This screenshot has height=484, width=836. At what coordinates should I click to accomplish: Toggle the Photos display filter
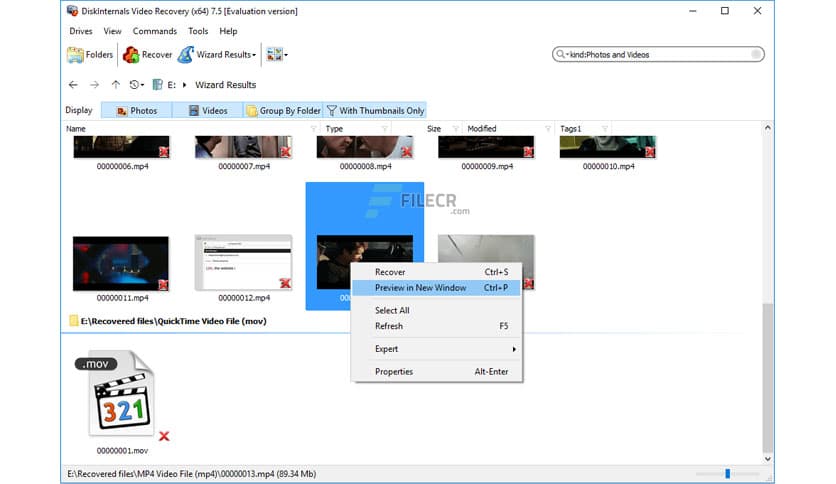coord(136,110)
